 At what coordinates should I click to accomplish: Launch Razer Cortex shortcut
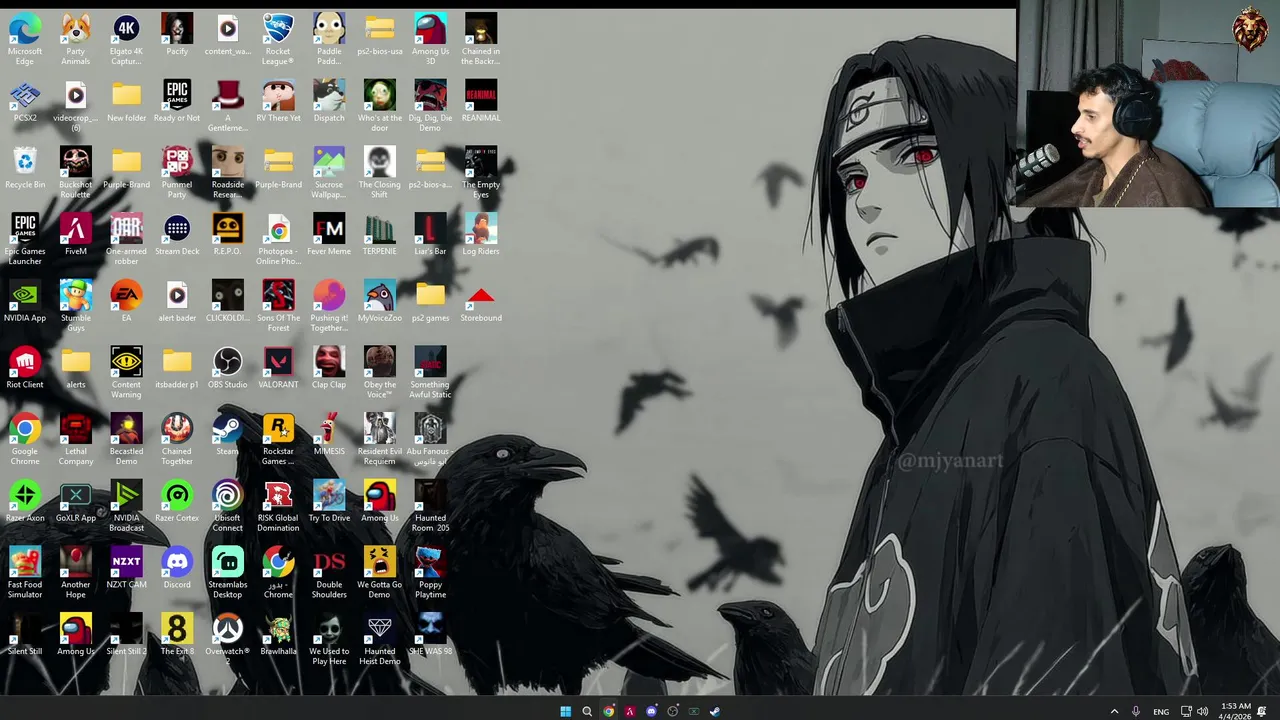pyautogui.click(x=177, y=502)
